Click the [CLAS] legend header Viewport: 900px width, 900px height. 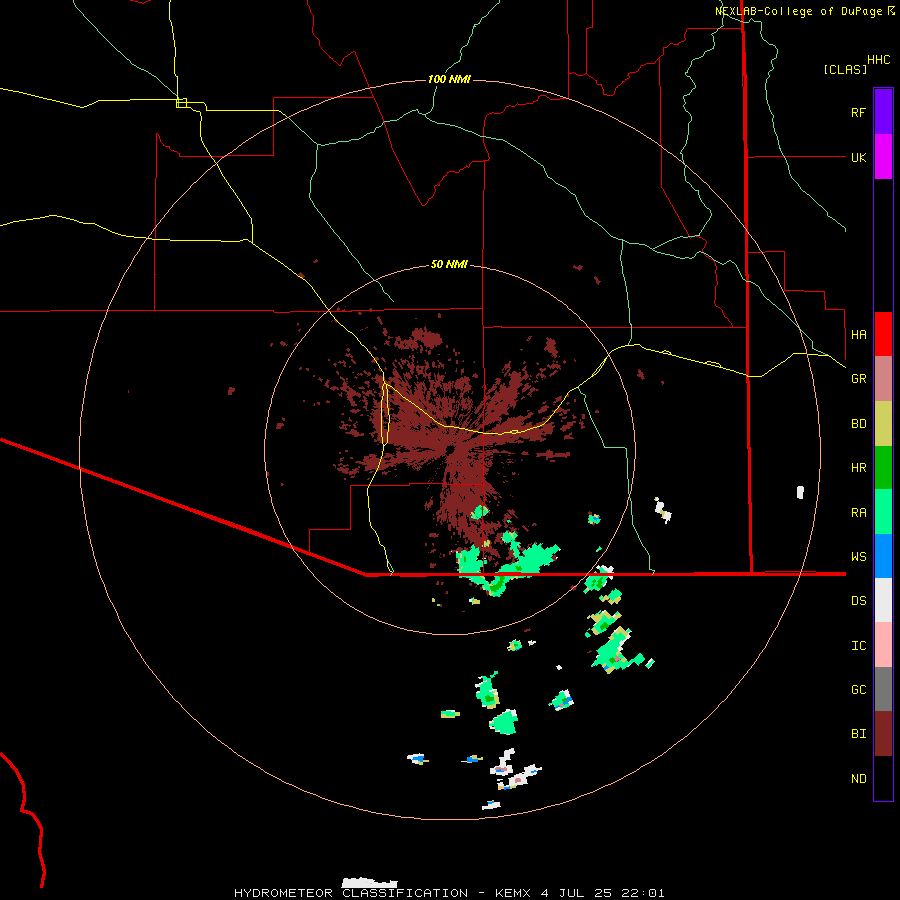(844, 69)
